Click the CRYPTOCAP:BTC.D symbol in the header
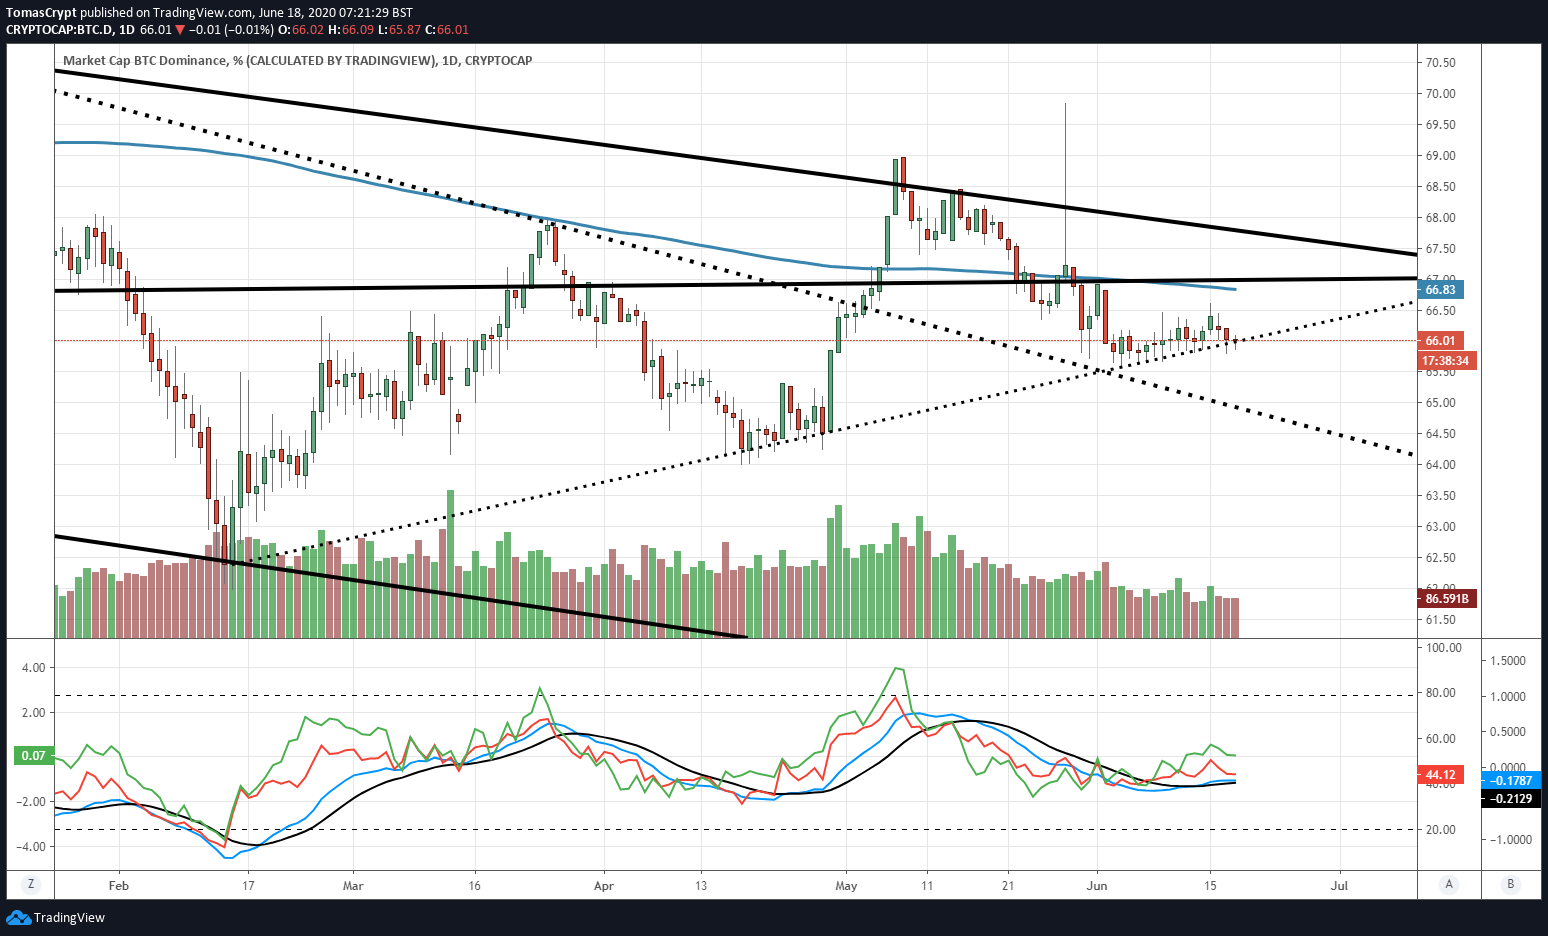Viewport: 1548px width, 936px height. (58, 29)
